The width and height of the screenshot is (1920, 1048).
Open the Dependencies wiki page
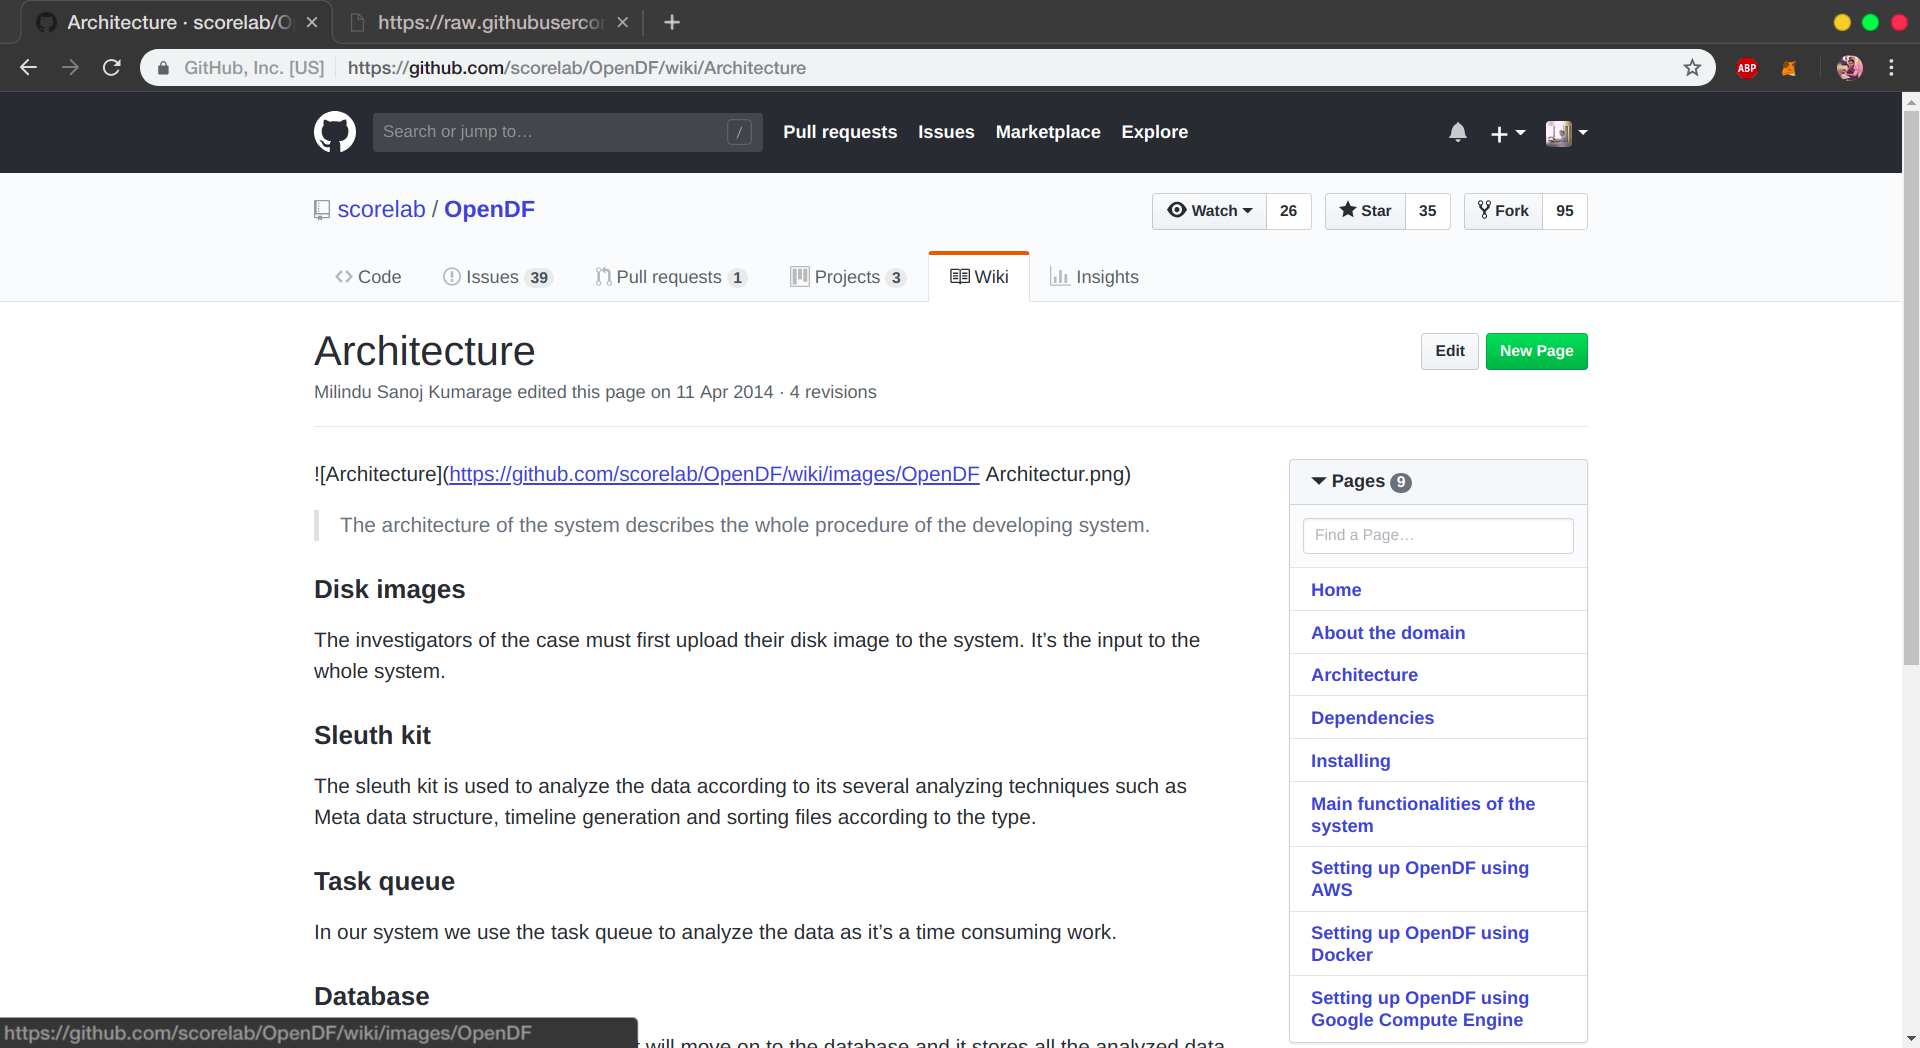pos(1372,718)
